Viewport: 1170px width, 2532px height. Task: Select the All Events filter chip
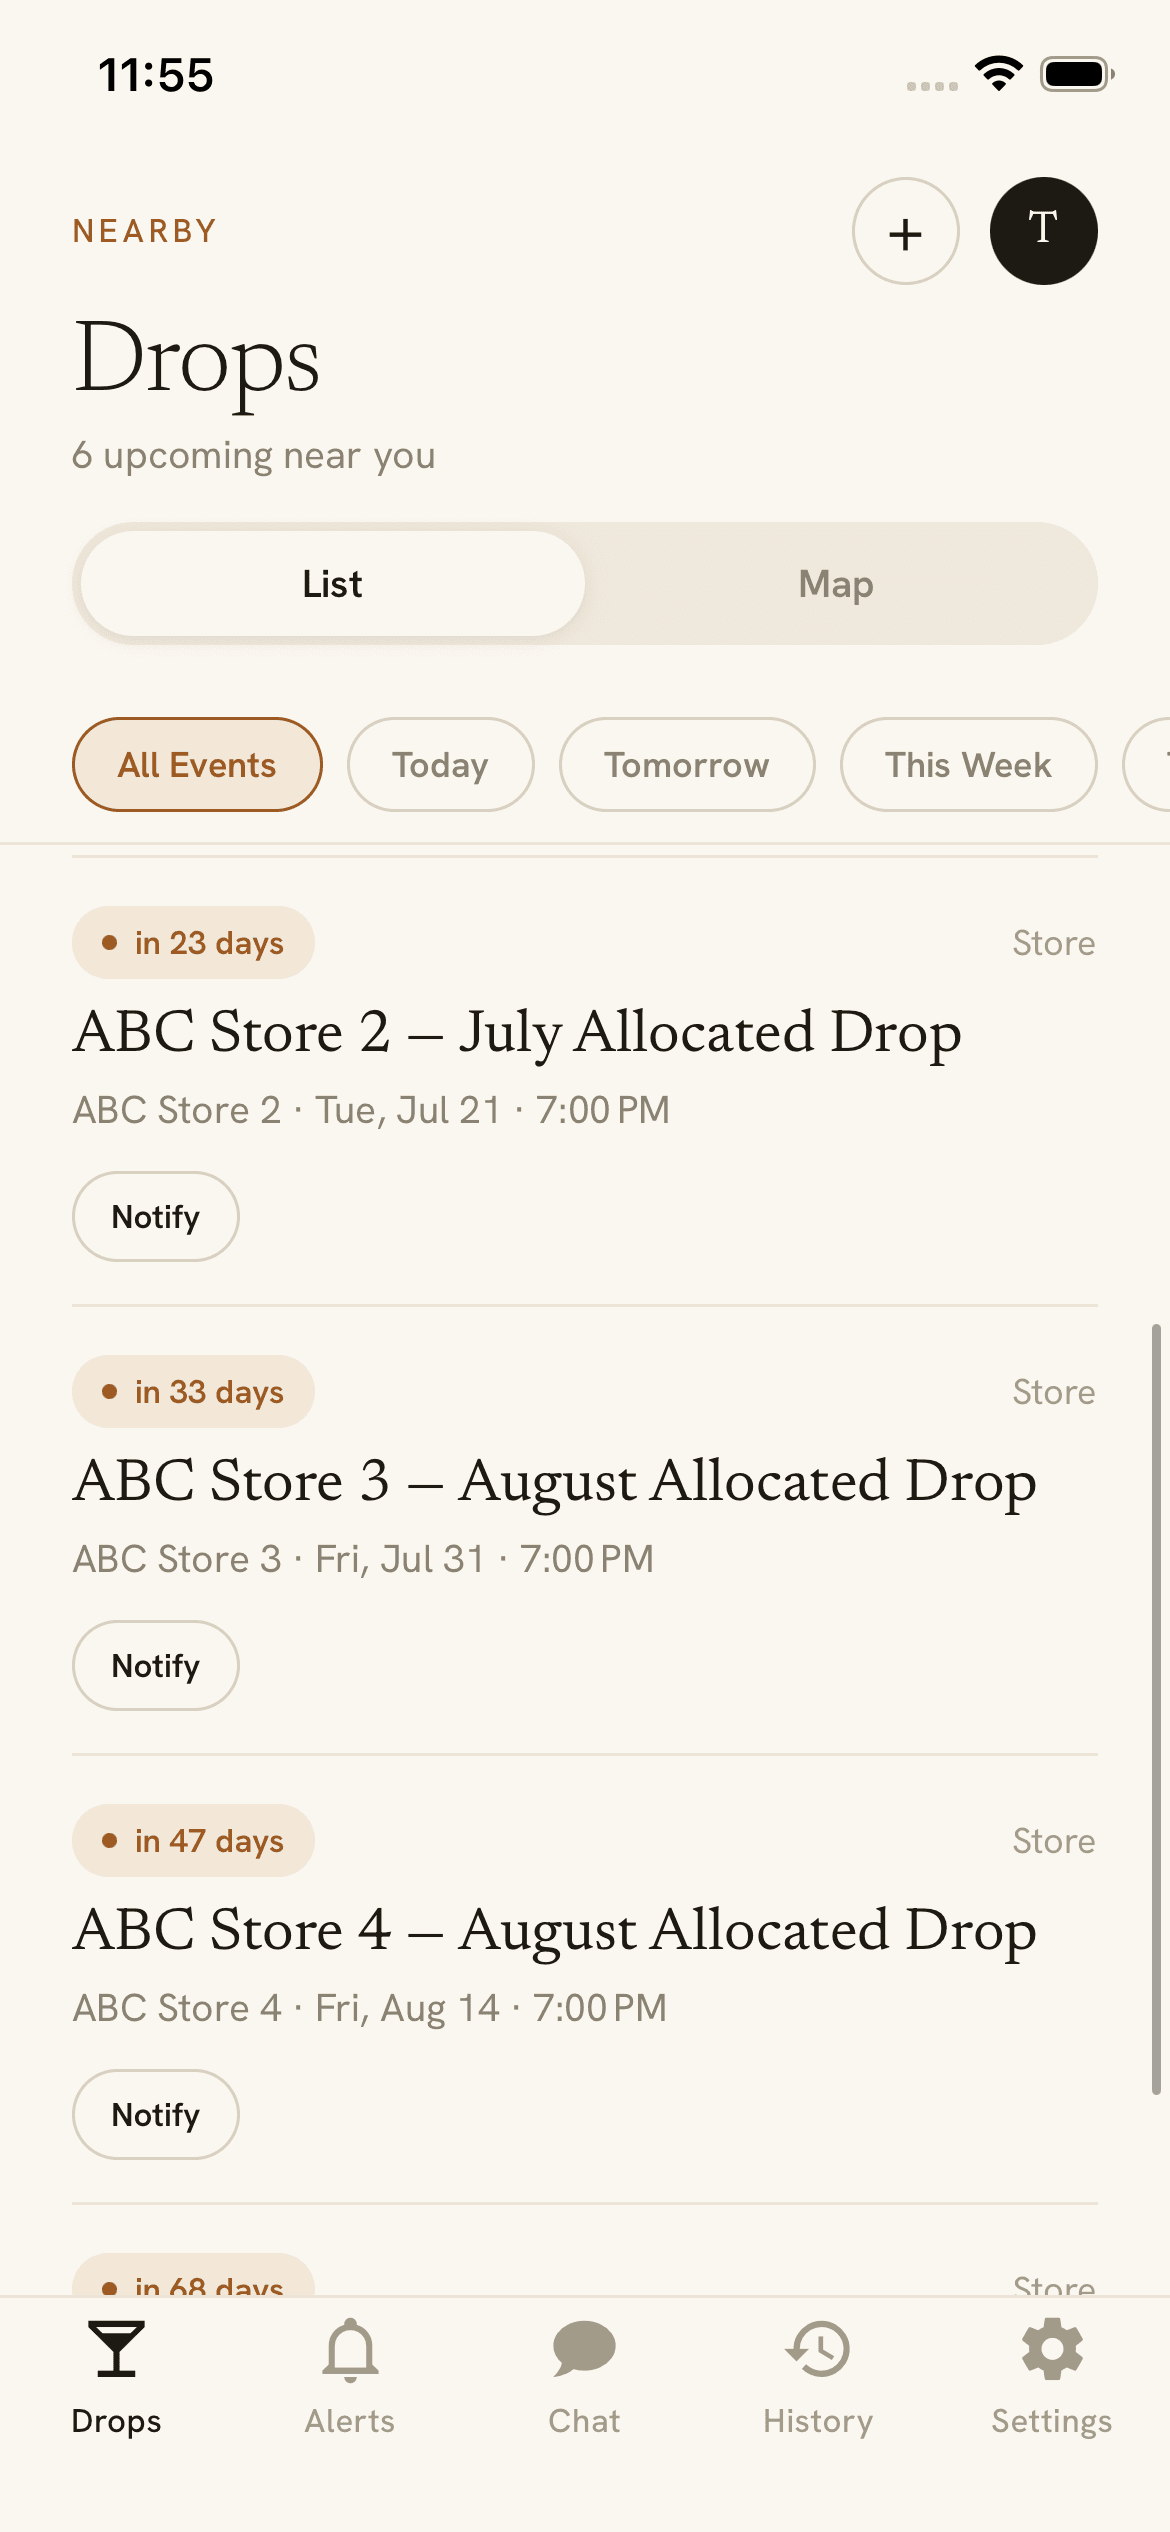tap(197, 765)
